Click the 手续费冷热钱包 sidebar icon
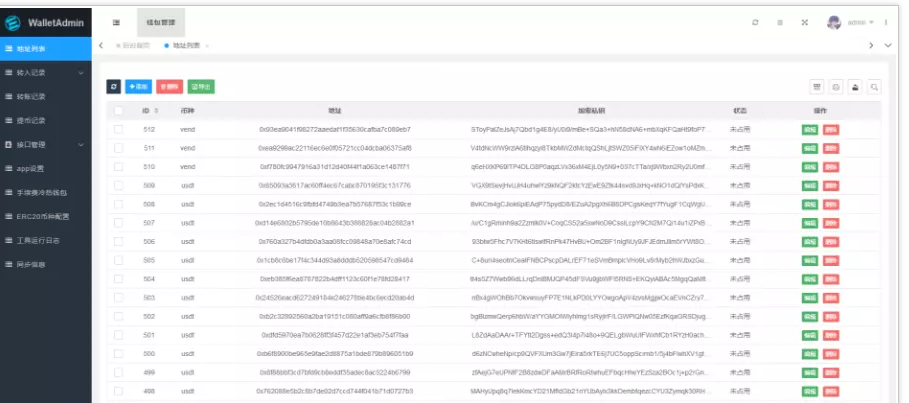Image resolution: width=909 pixels, height=403 pixels. pyautogui.click(x=9, y=193)
